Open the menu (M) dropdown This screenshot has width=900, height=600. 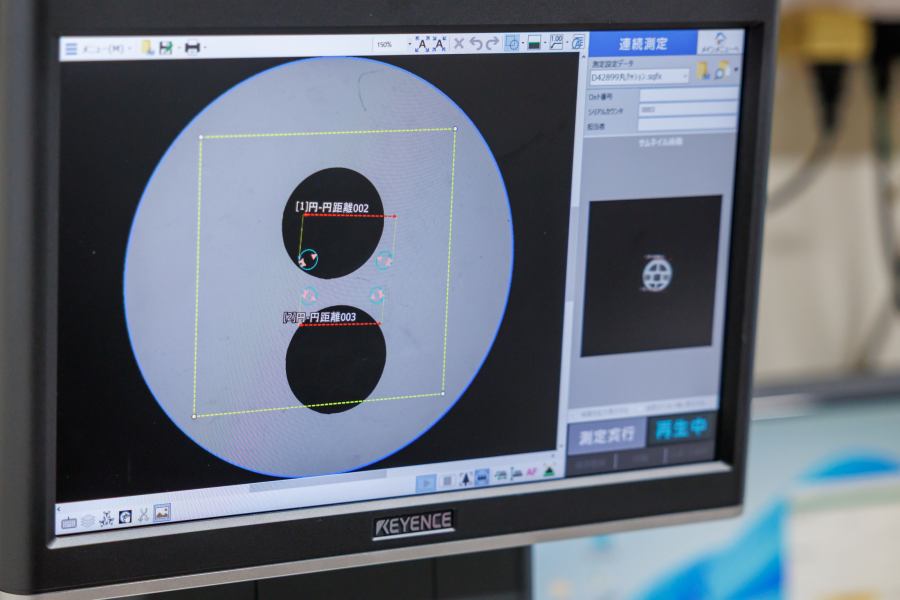98,49
